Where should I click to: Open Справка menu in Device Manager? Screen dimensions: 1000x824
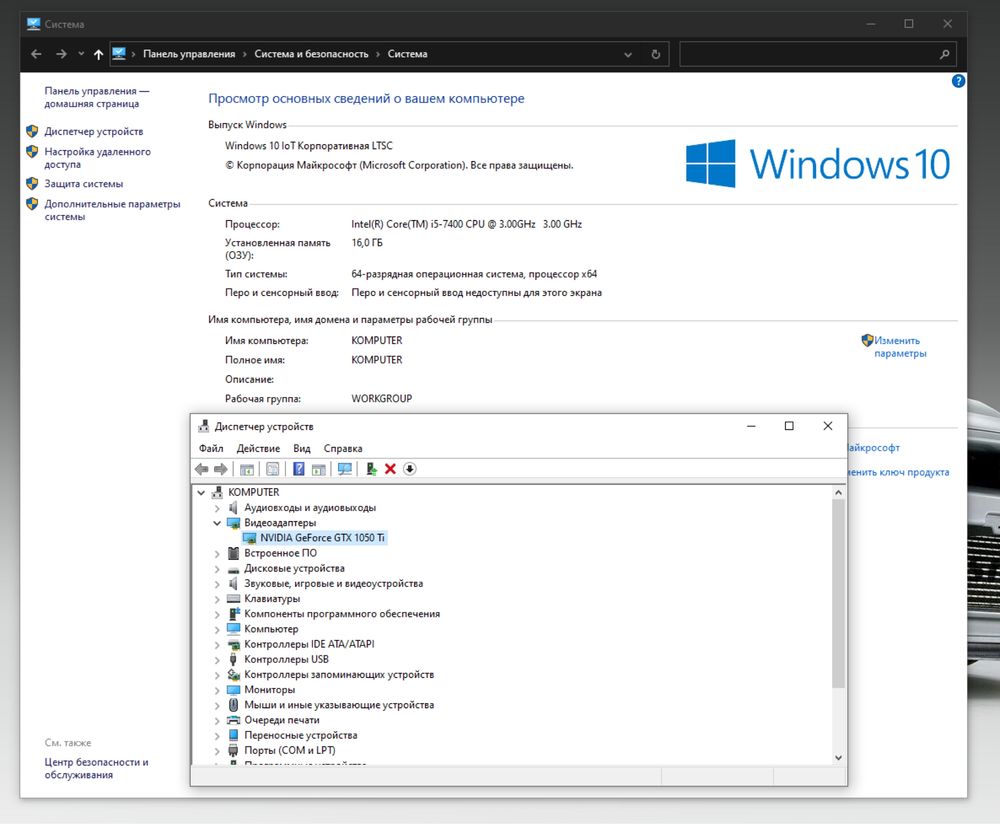(x=342, y=448)
